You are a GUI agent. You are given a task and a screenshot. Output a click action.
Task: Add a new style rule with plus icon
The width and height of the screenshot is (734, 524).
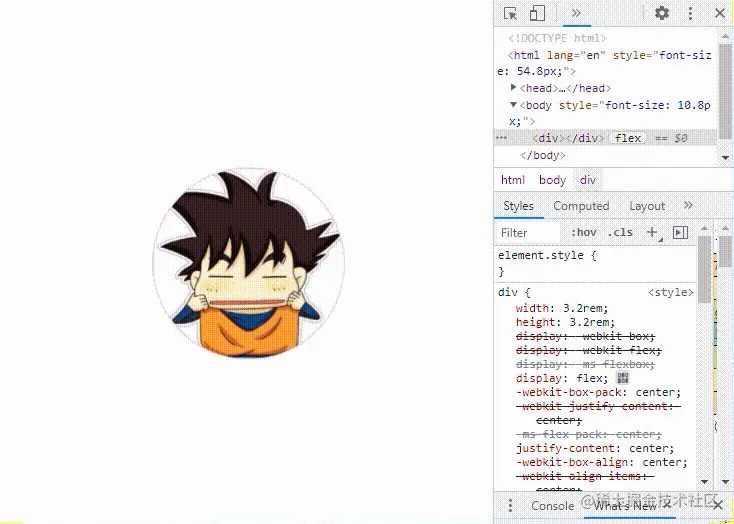652,232
